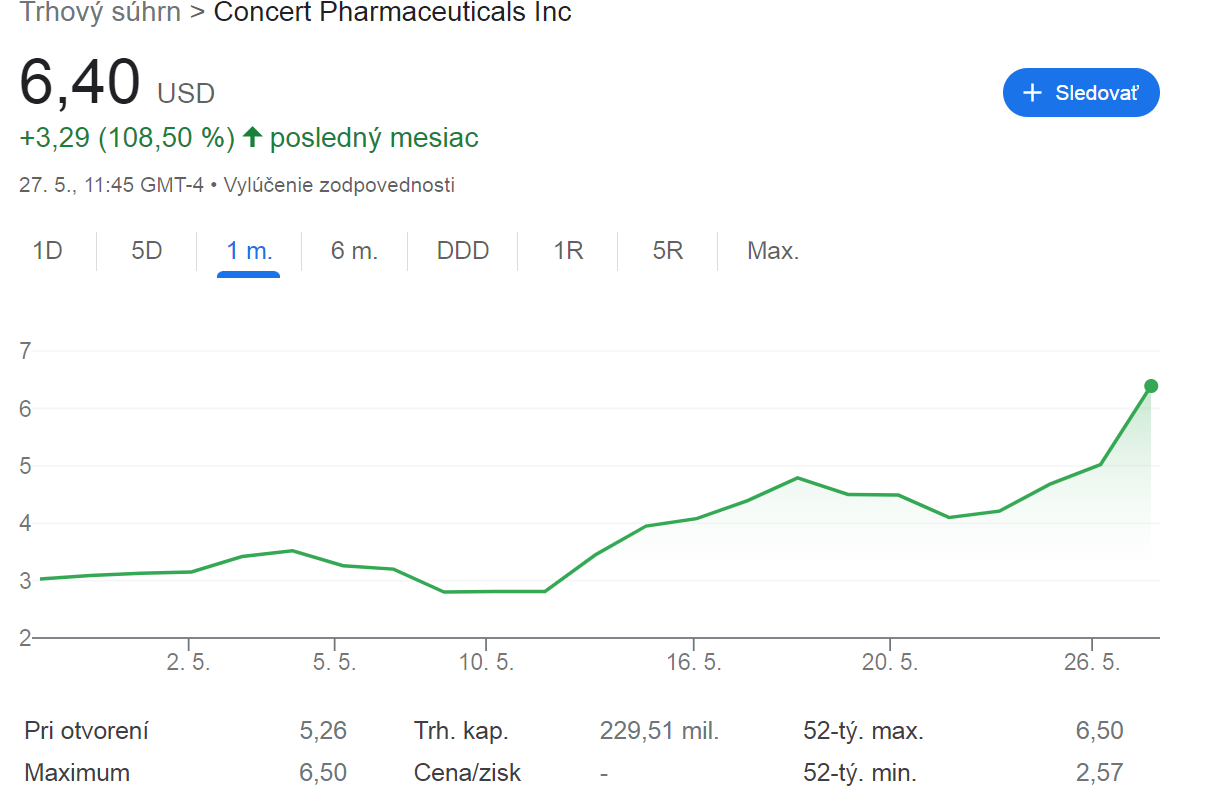Select the 5R time range tab

(668, 250)
